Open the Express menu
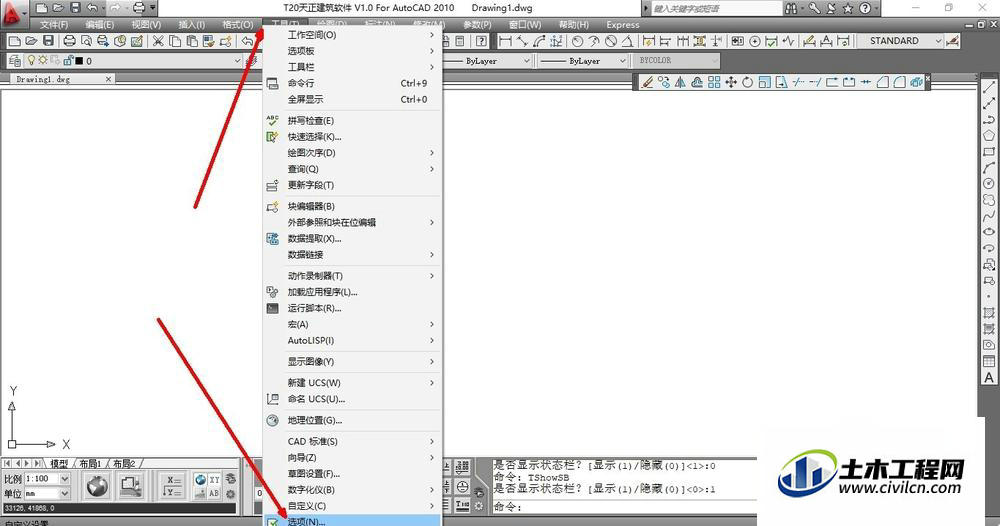1000x526 pixels. click(x=622, y=24)
